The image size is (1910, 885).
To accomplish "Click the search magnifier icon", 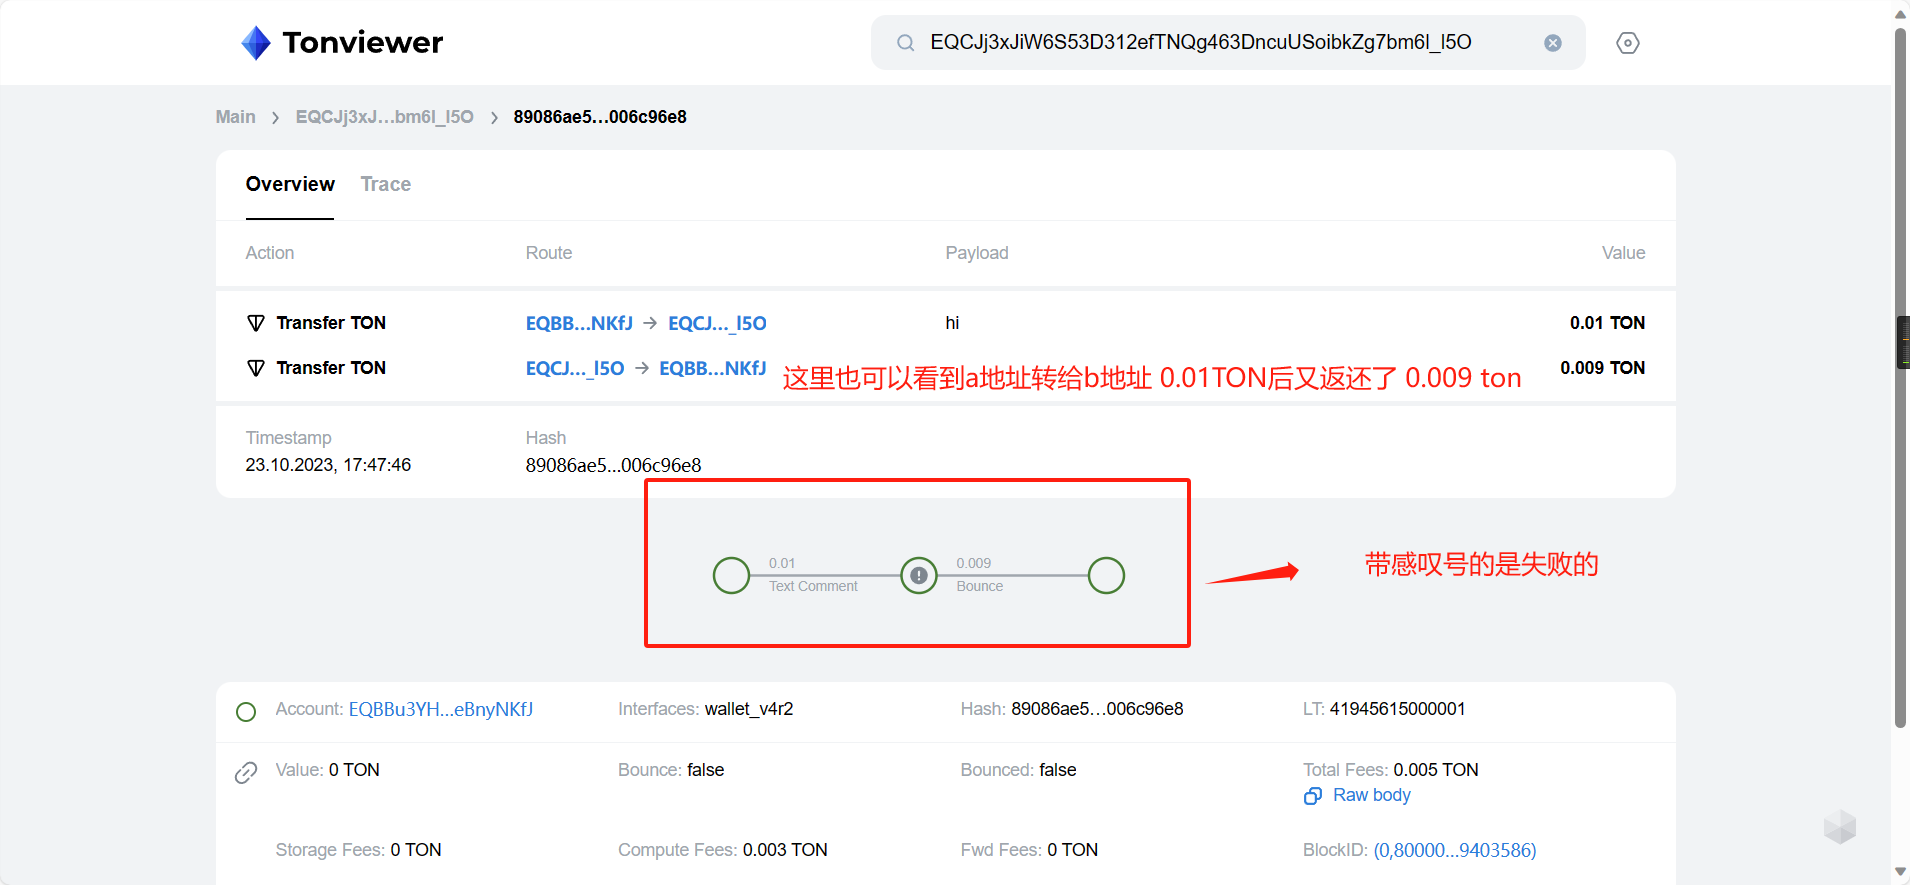I will pyautogui.click(x=905, y=43).
